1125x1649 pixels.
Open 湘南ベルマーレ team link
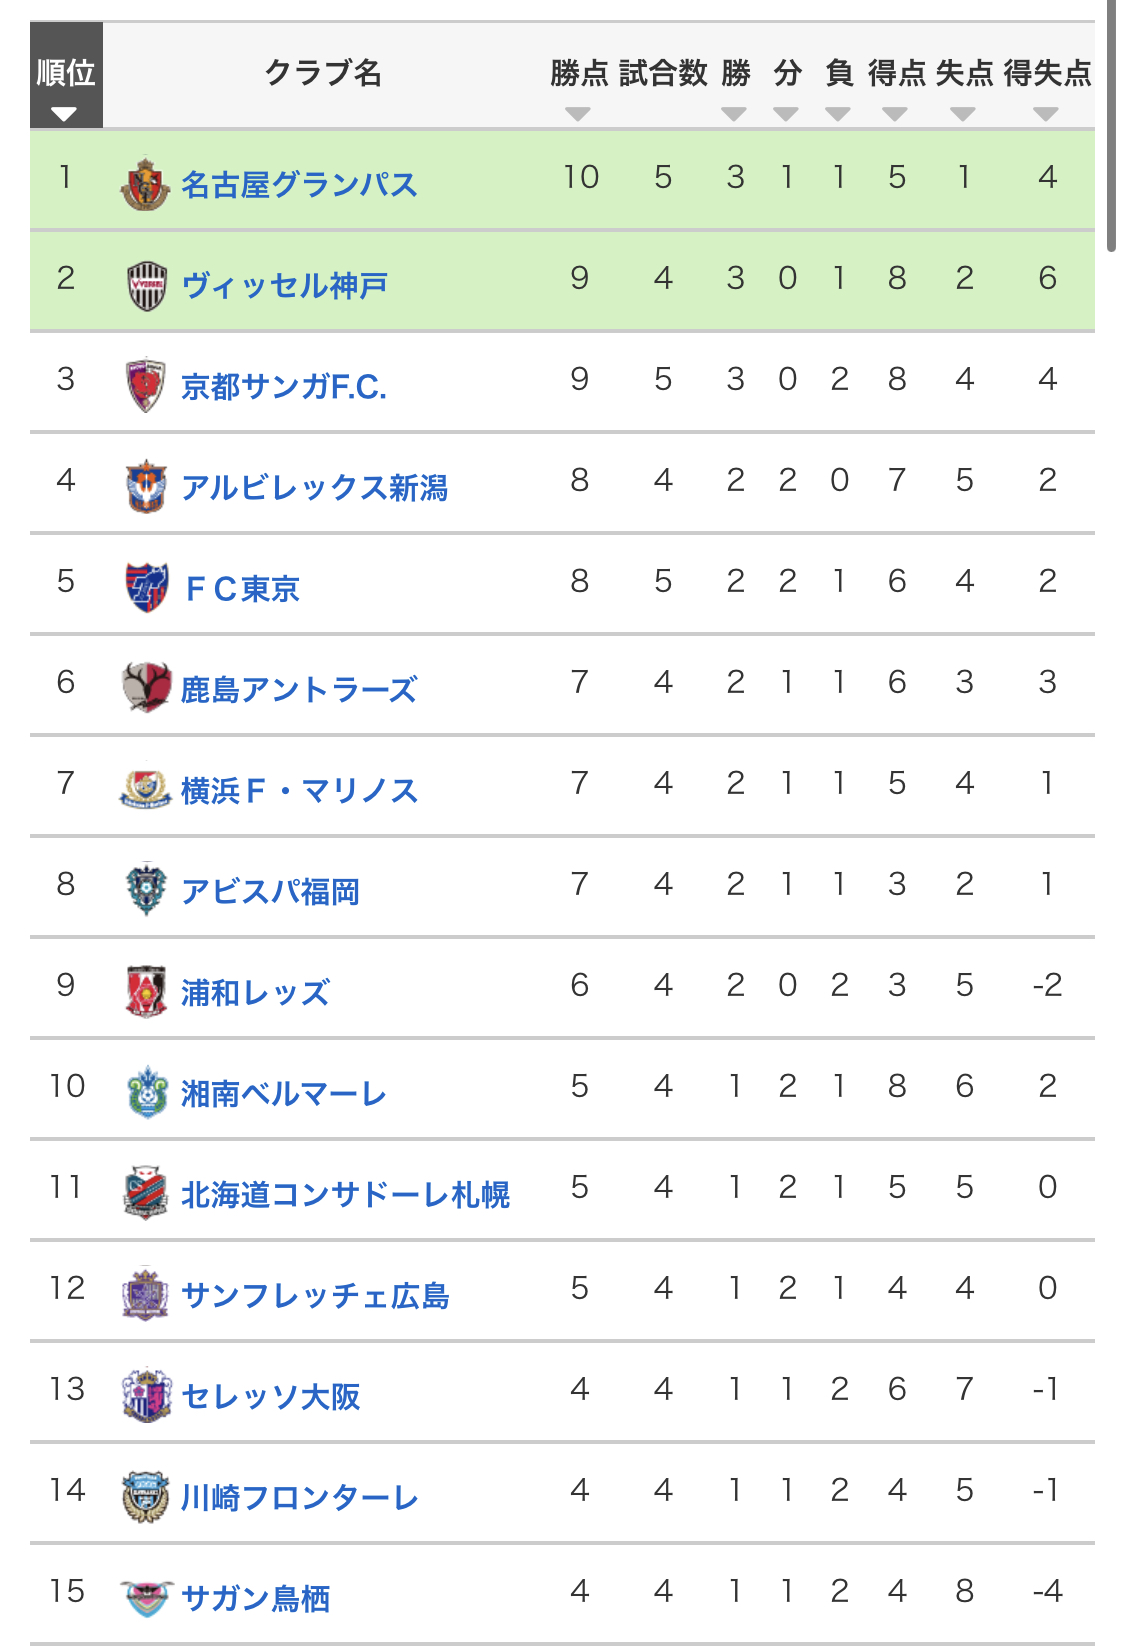[283, 1094]
